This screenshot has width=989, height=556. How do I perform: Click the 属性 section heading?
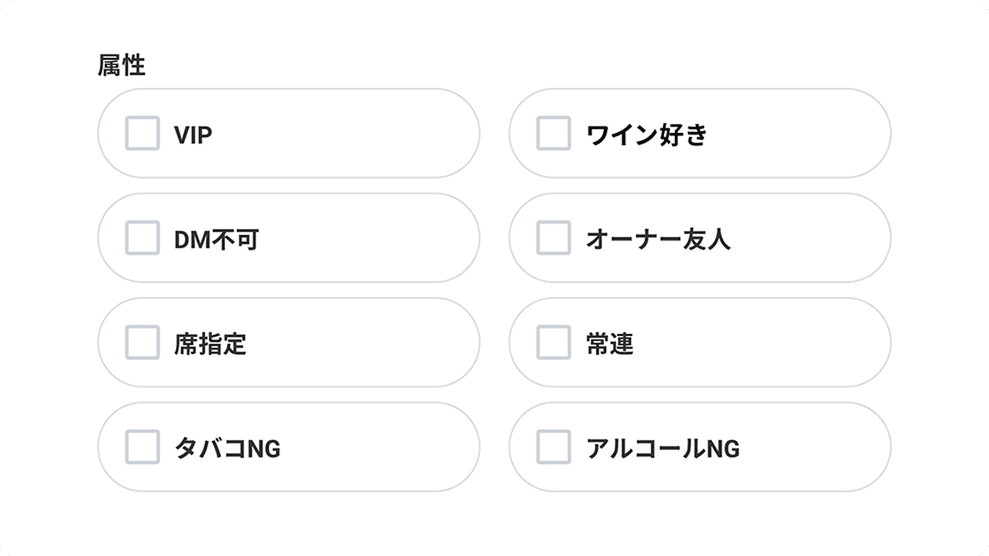point(121,66)
